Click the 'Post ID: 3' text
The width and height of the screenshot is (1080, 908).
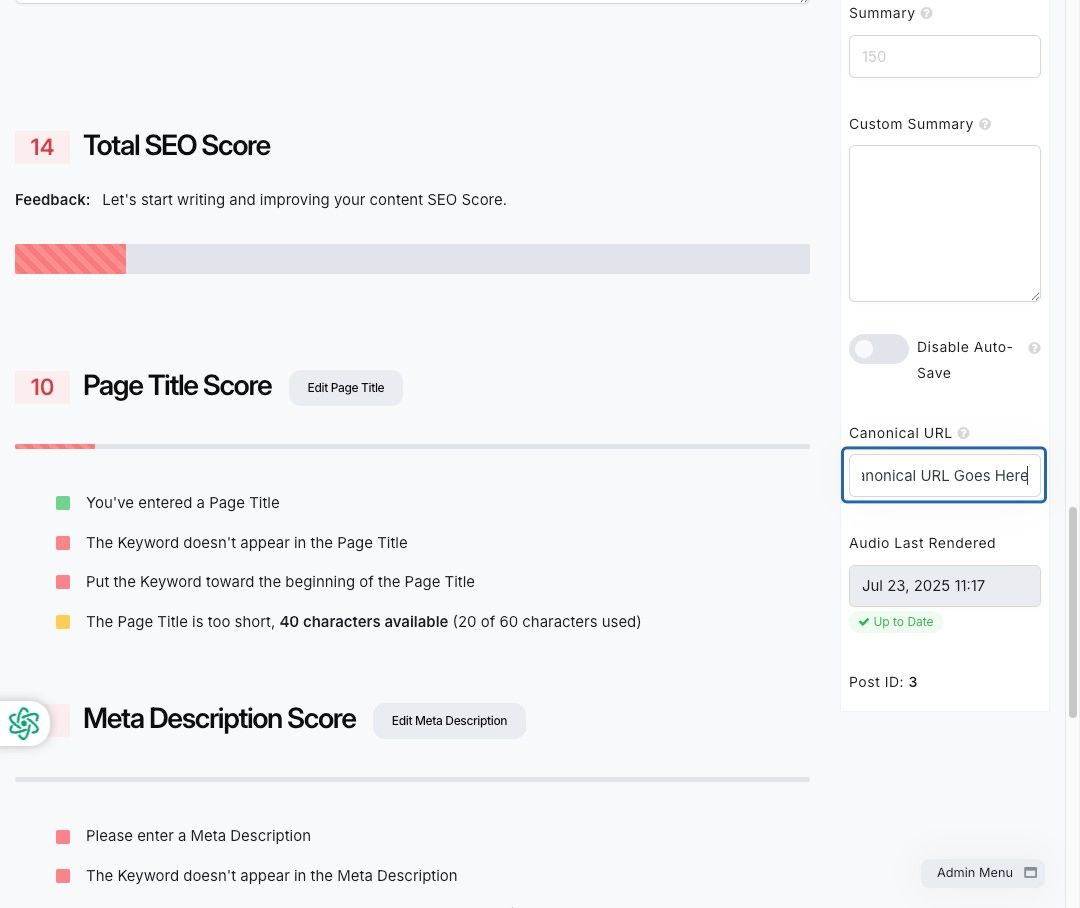tap(883, 682)
